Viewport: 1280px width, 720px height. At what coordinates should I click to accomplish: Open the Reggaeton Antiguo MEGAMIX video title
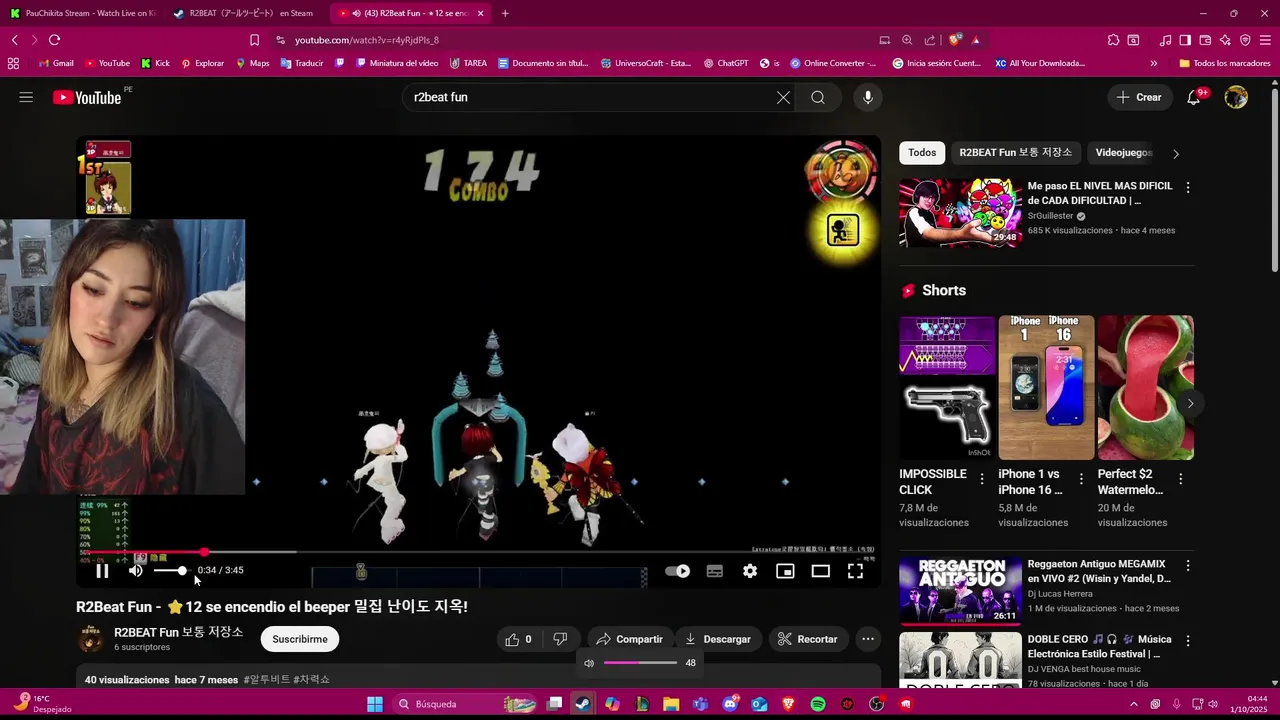pyautogui.click(x=1099, y=571)
